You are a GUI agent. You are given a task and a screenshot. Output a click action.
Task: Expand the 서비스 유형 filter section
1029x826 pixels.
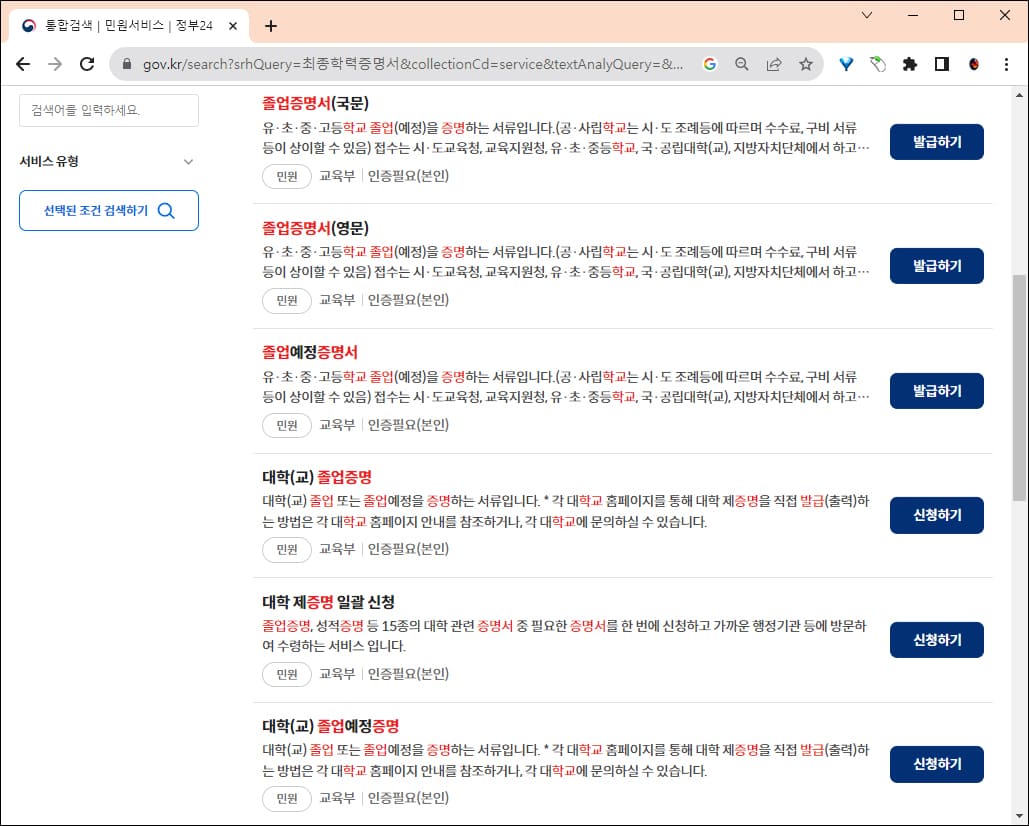(x=108, y=161)
